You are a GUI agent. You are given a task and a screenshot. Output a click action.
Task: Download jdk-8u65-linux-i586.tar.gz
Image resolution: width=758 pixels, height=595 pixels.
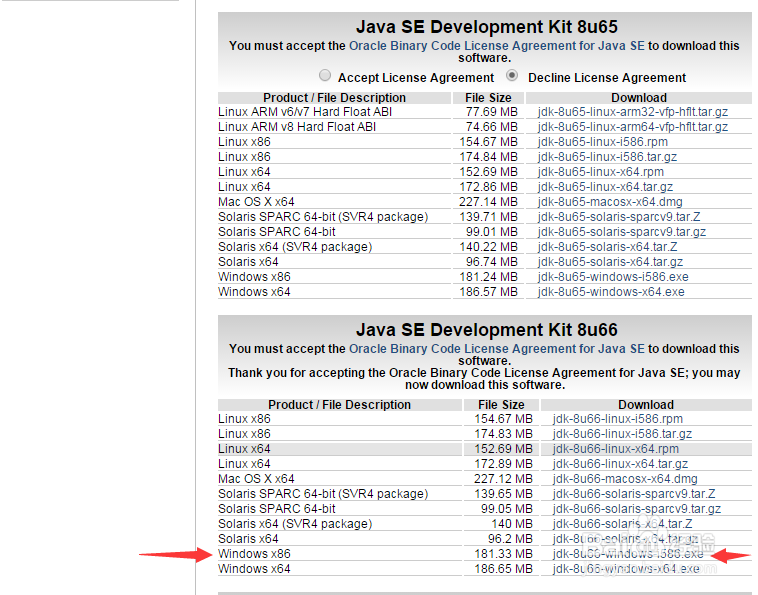(x=607, y=157)
